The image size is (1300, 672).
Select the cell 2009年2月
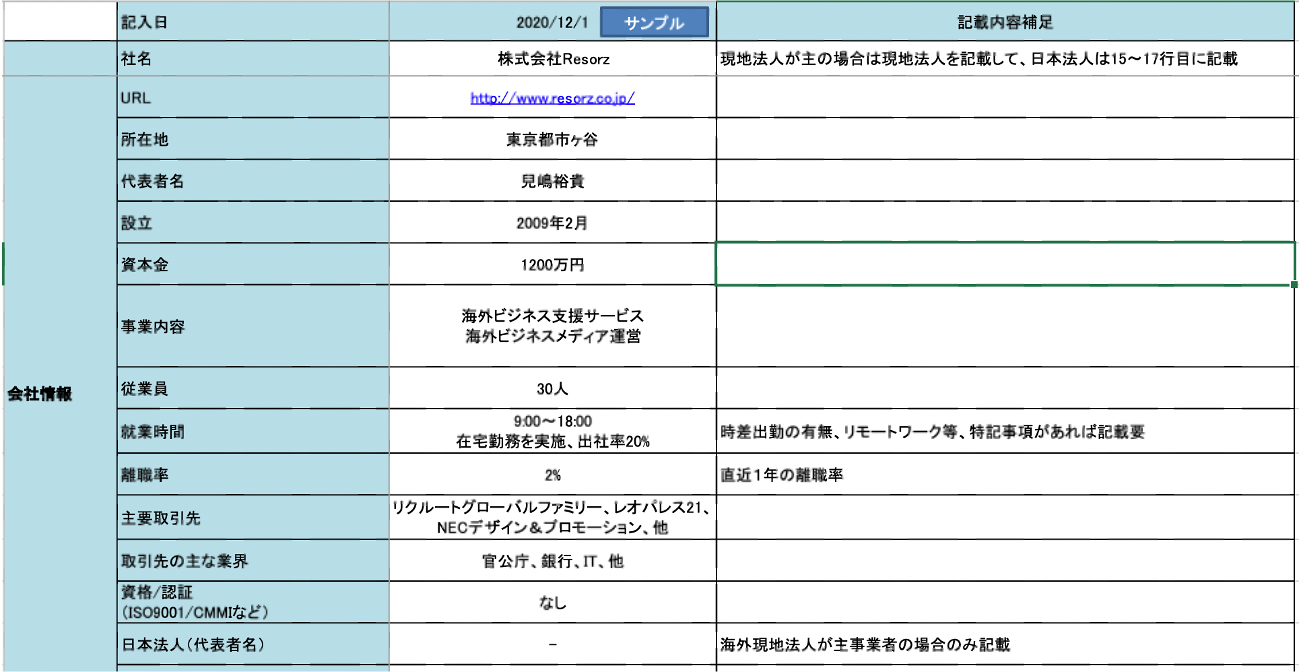[553, 223]
